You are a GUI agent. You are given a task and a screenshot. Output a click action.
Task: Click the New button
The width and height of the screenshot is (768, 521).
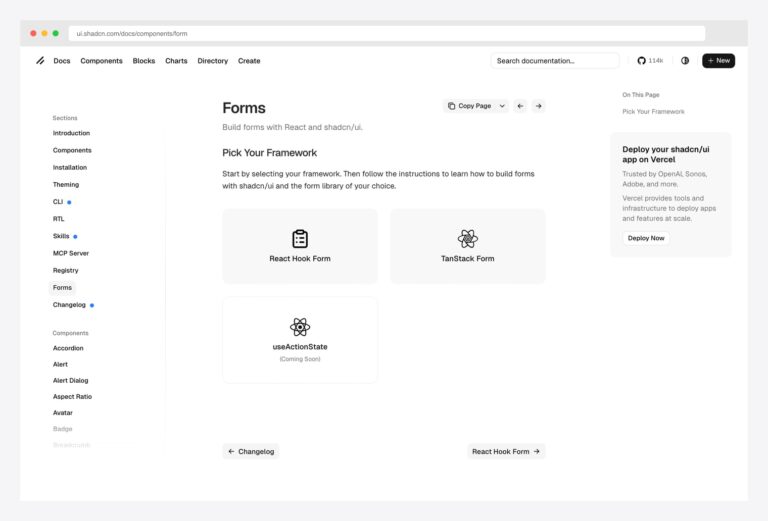[718, 61]
